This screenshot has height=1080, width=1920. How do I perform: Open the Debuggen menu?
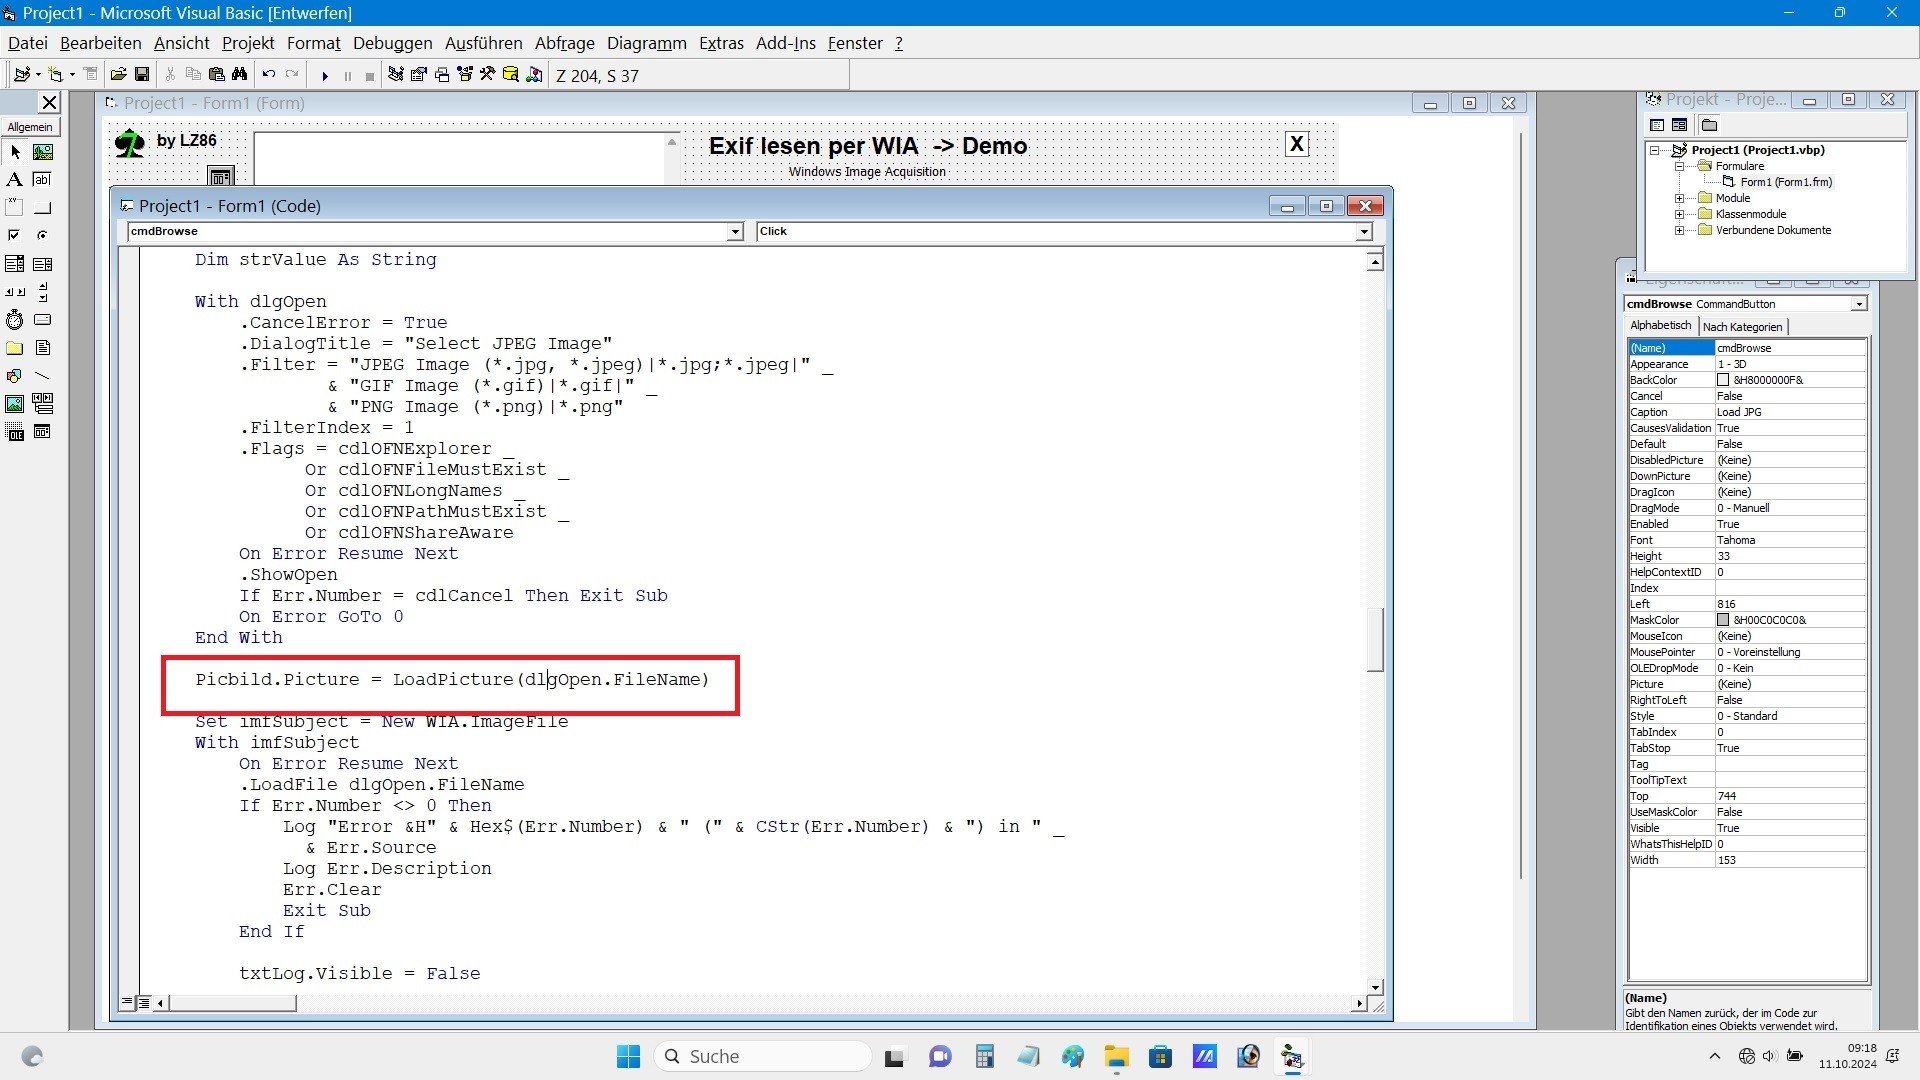tap(392, 43)
